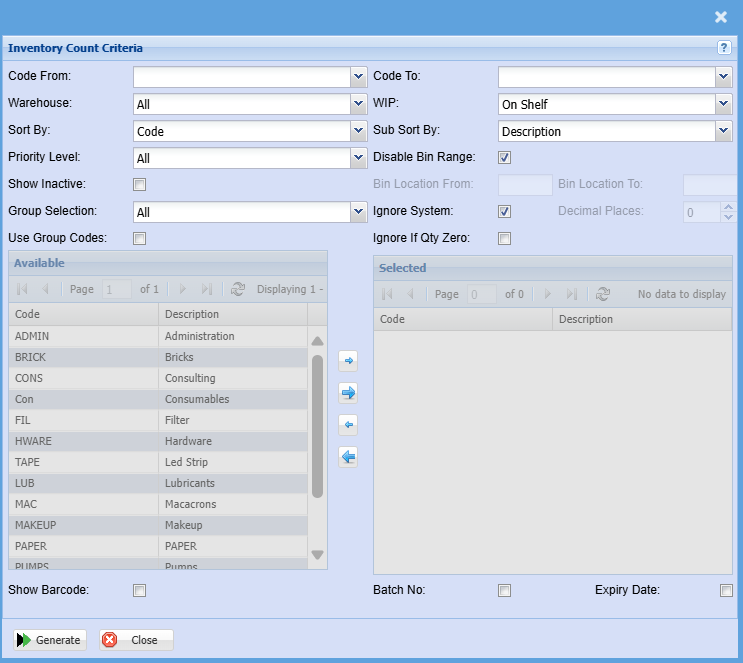
Task: Expand the Warehouse dropdown
Action: point(359,104)
